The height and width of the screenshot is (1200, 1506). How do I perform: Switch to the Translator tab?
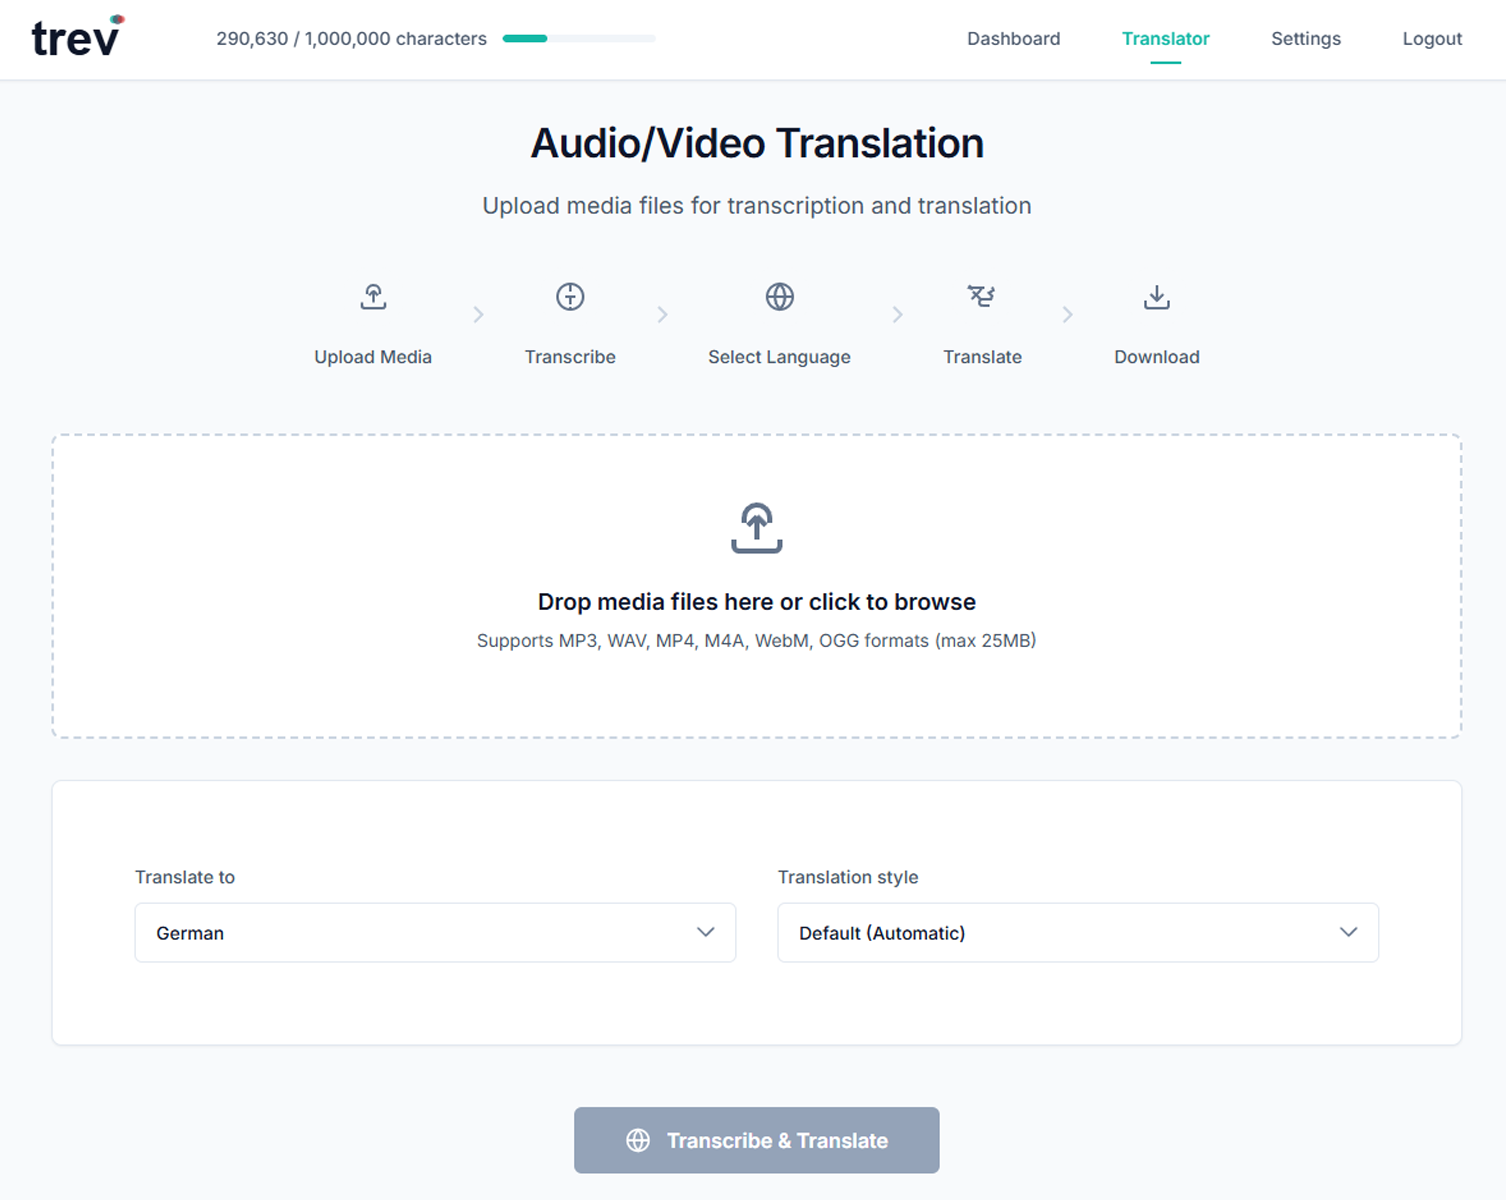pyautogui.click(x=1165, y=39)
